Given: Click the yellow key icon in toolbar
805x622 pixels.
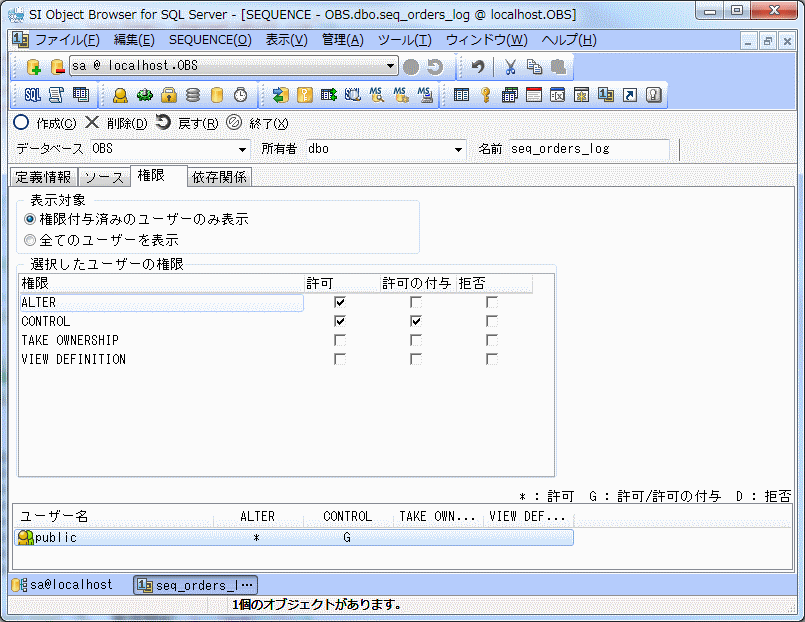Looking at the screenshot, I should point(485,95).
